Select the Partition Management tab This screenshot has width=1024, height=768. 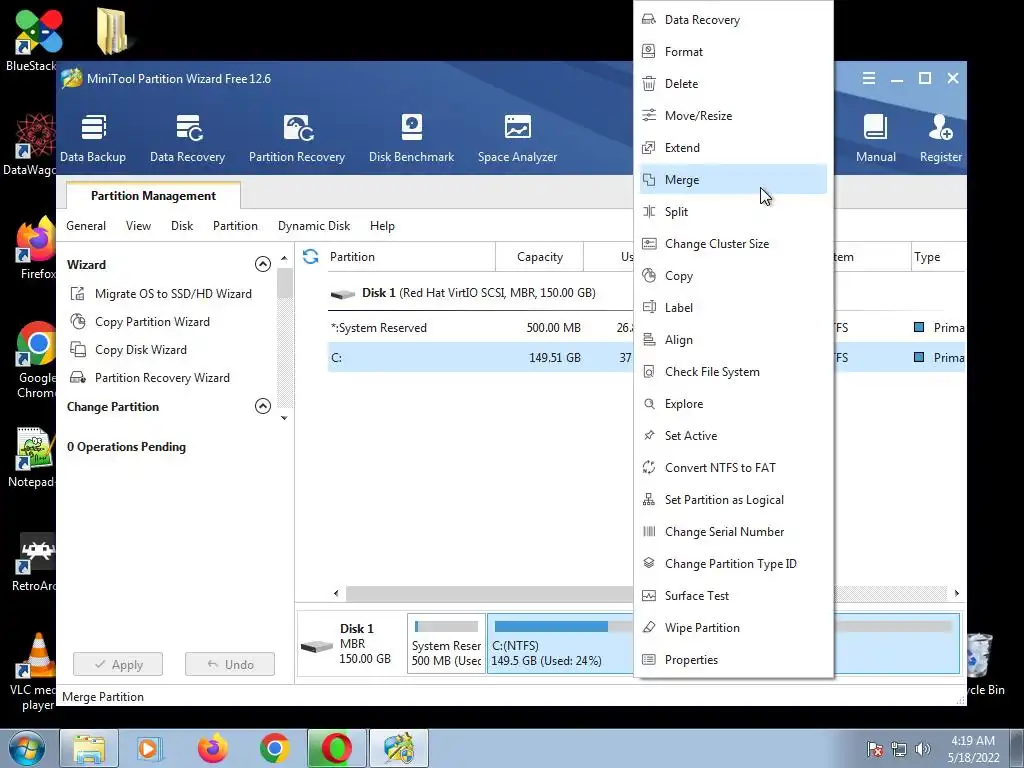[x=153, y=196]
